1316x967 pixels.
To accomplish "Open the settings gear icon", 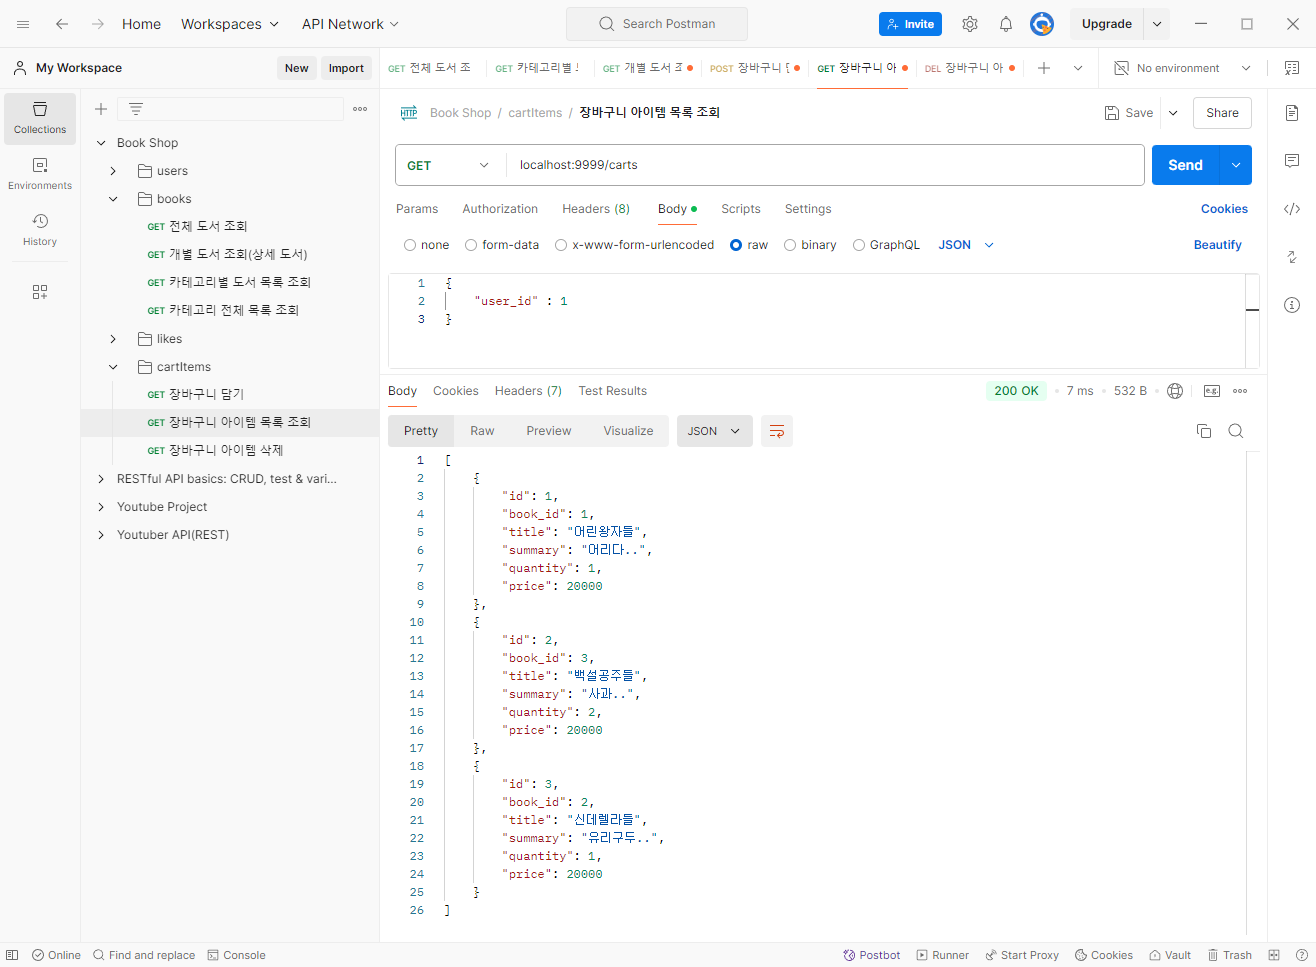I will click(x=970, y=24).
